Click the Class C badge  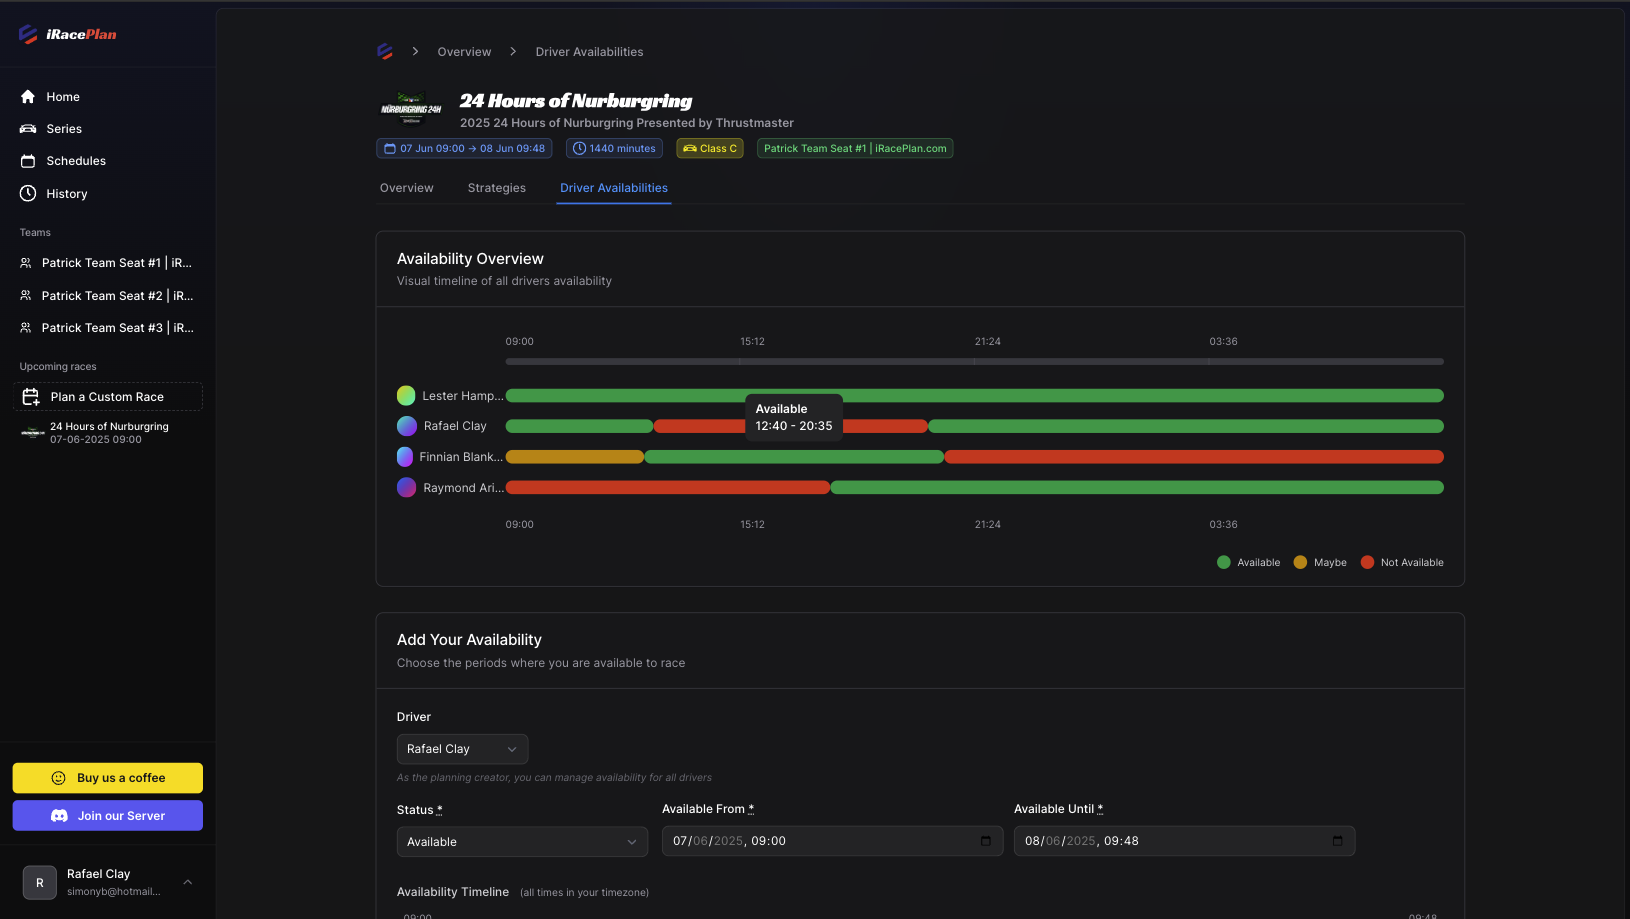coord(710,148)
